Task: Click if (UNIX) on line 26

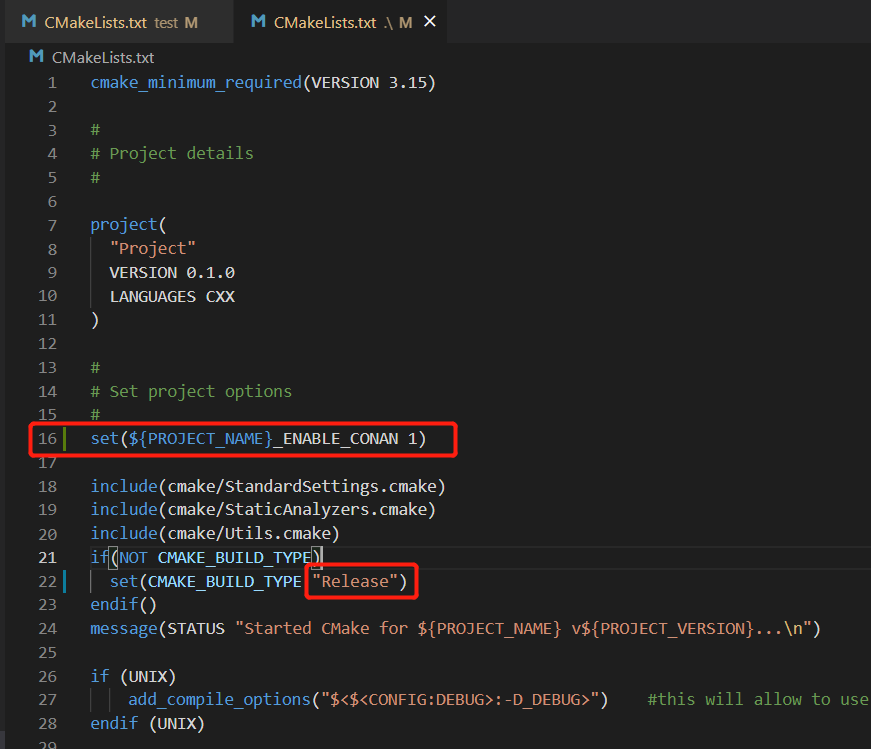Action: 133,676
